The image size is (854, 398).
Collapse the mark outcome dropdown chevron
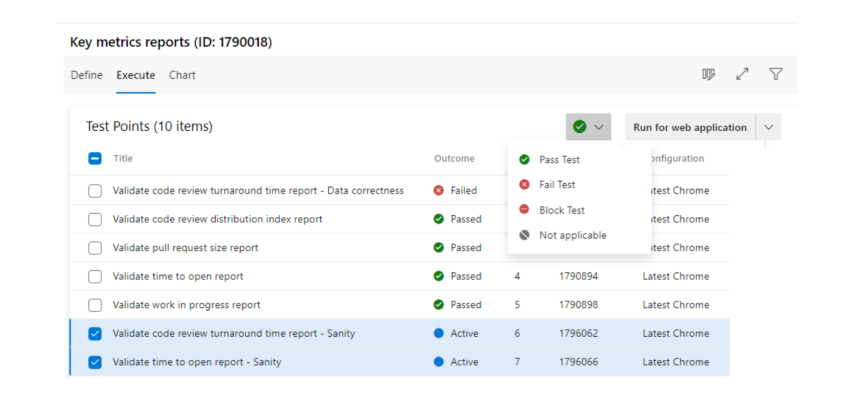pos(599,127)
